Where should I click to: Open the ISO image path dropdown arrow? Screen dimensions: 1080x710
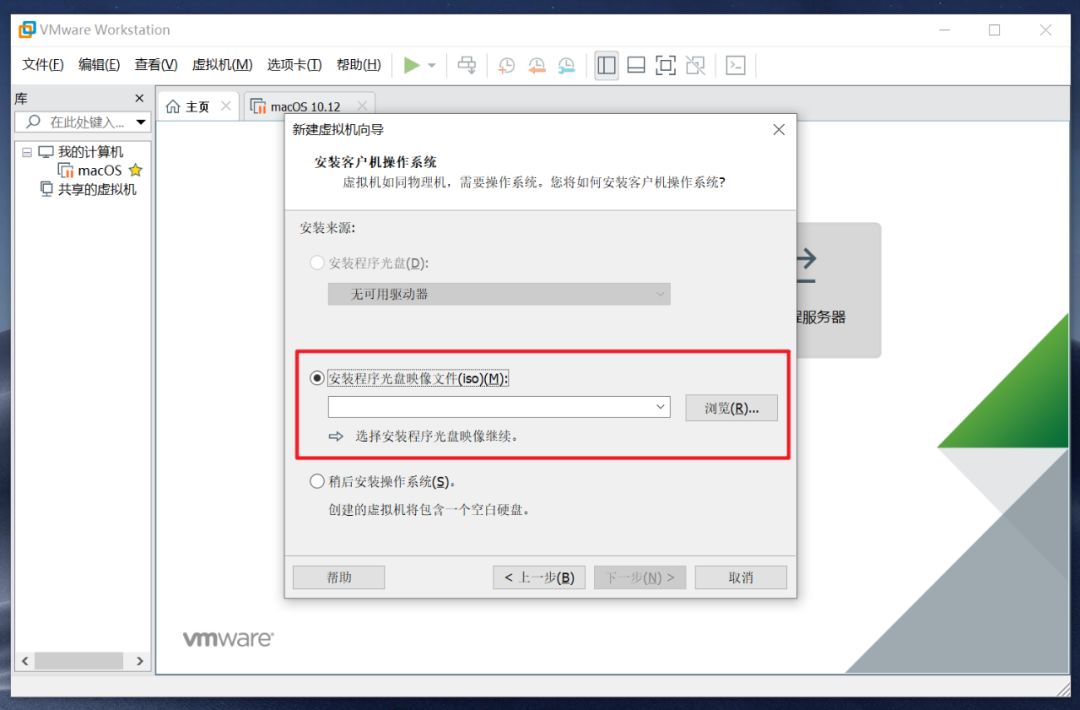660,407
